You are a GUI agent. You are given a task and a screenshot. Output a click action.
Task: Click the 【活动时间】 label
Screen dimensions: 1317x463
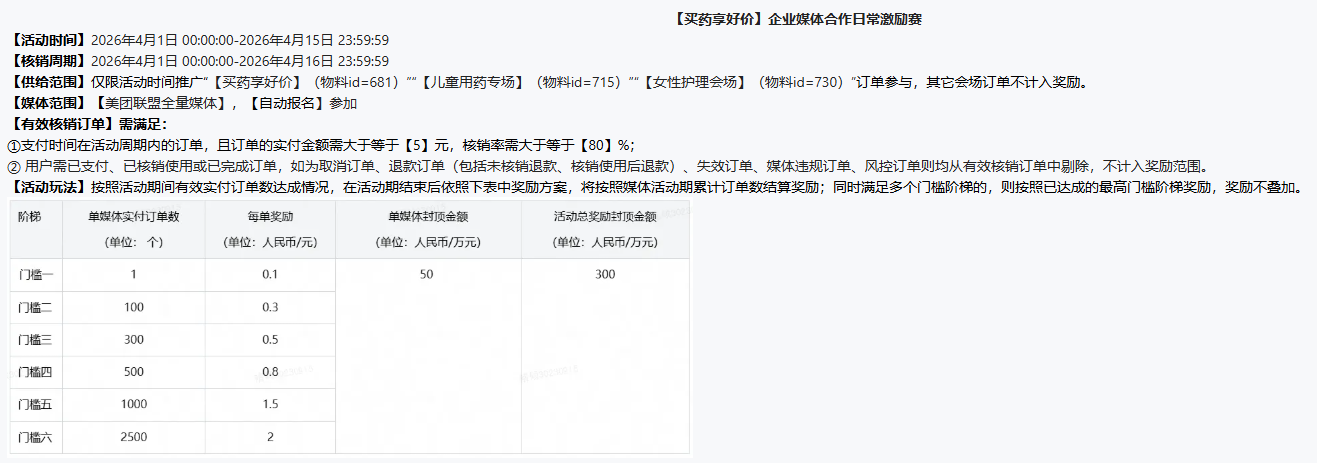tap(48, 40)
